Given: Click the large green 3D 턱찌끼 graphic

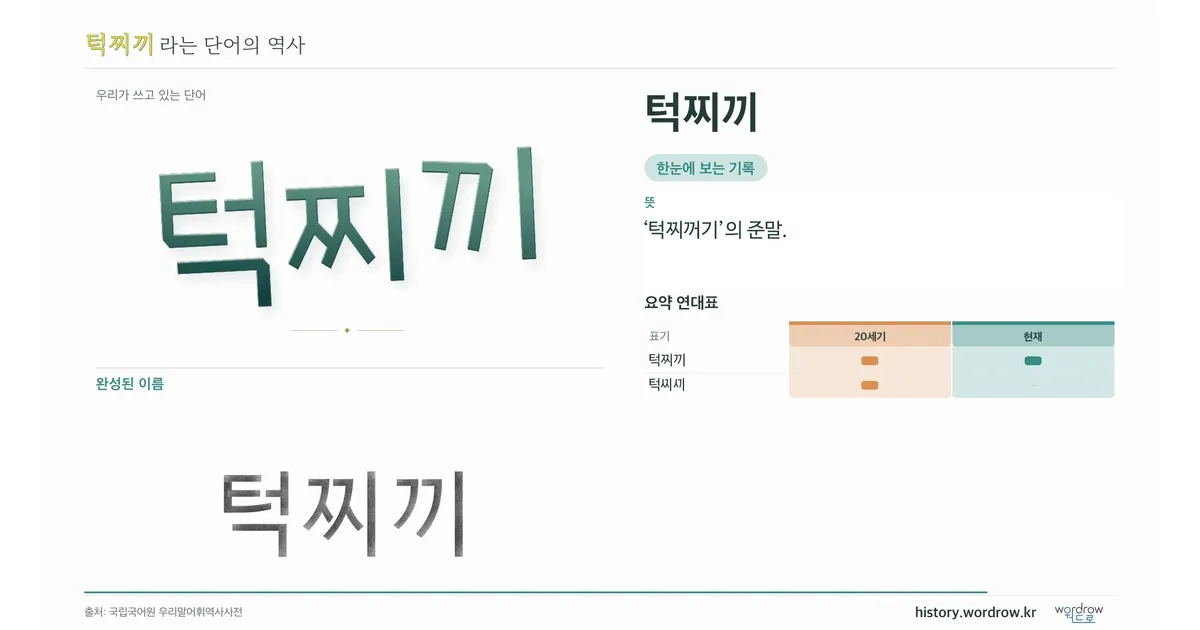Looking at the screenshot, I should point(350,225).
